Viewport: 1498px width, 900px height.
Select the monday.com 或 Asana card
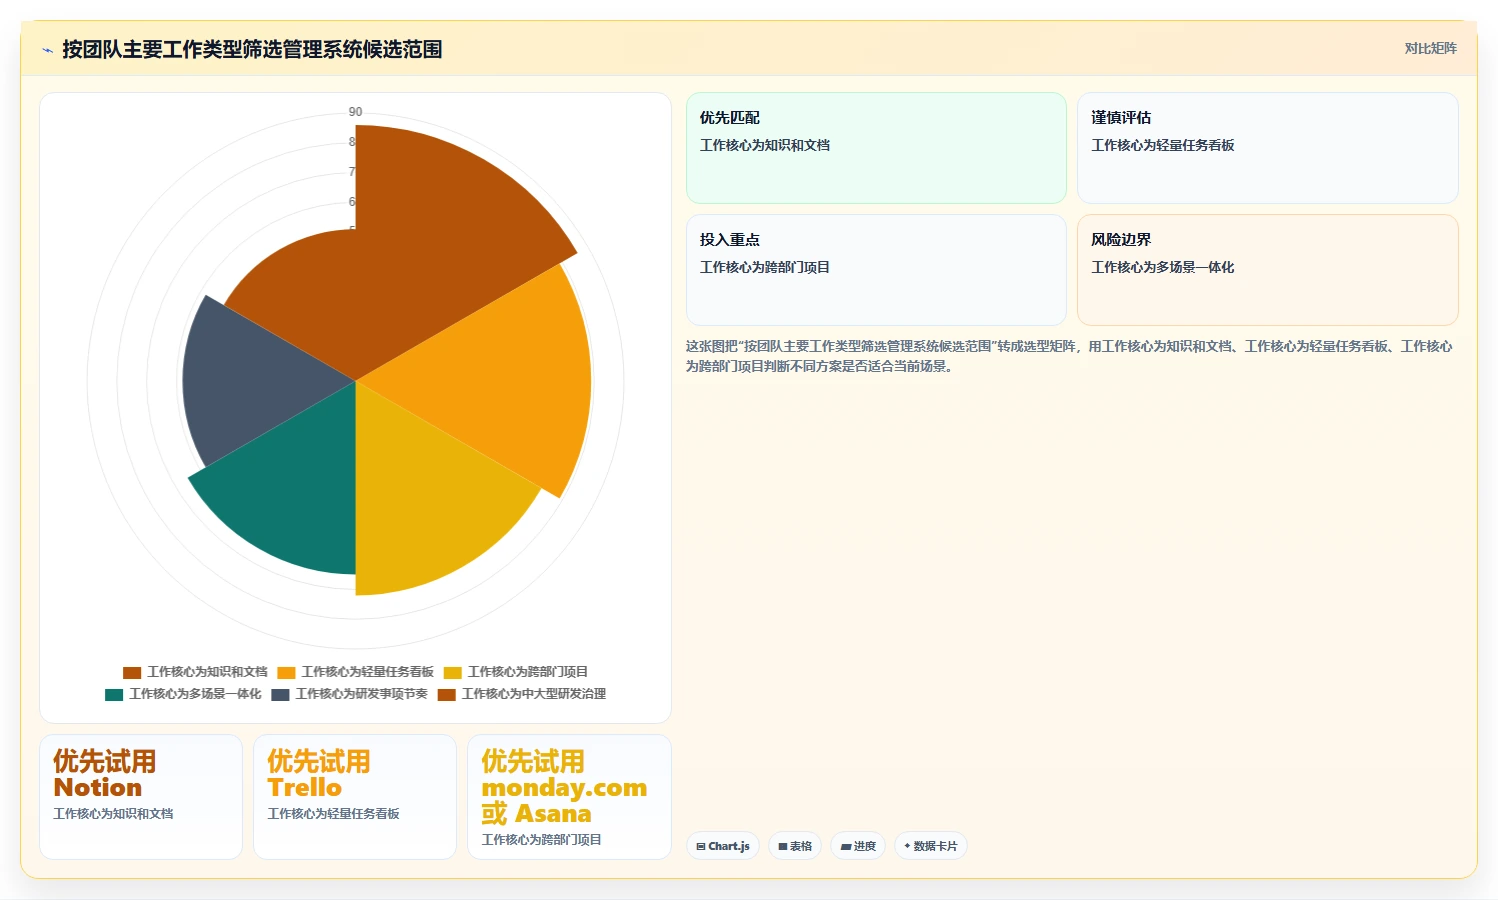569,797
